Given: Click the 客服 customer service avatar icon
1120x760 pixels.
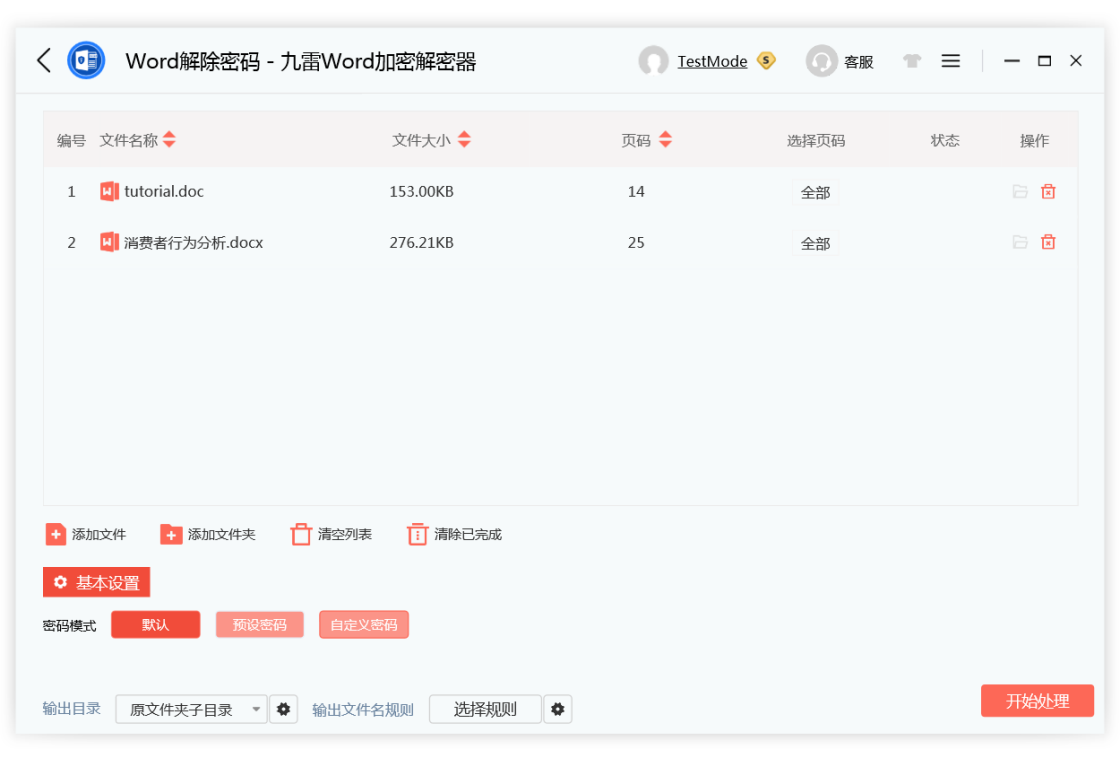Looking at the screenshot, I should point(821,61).
